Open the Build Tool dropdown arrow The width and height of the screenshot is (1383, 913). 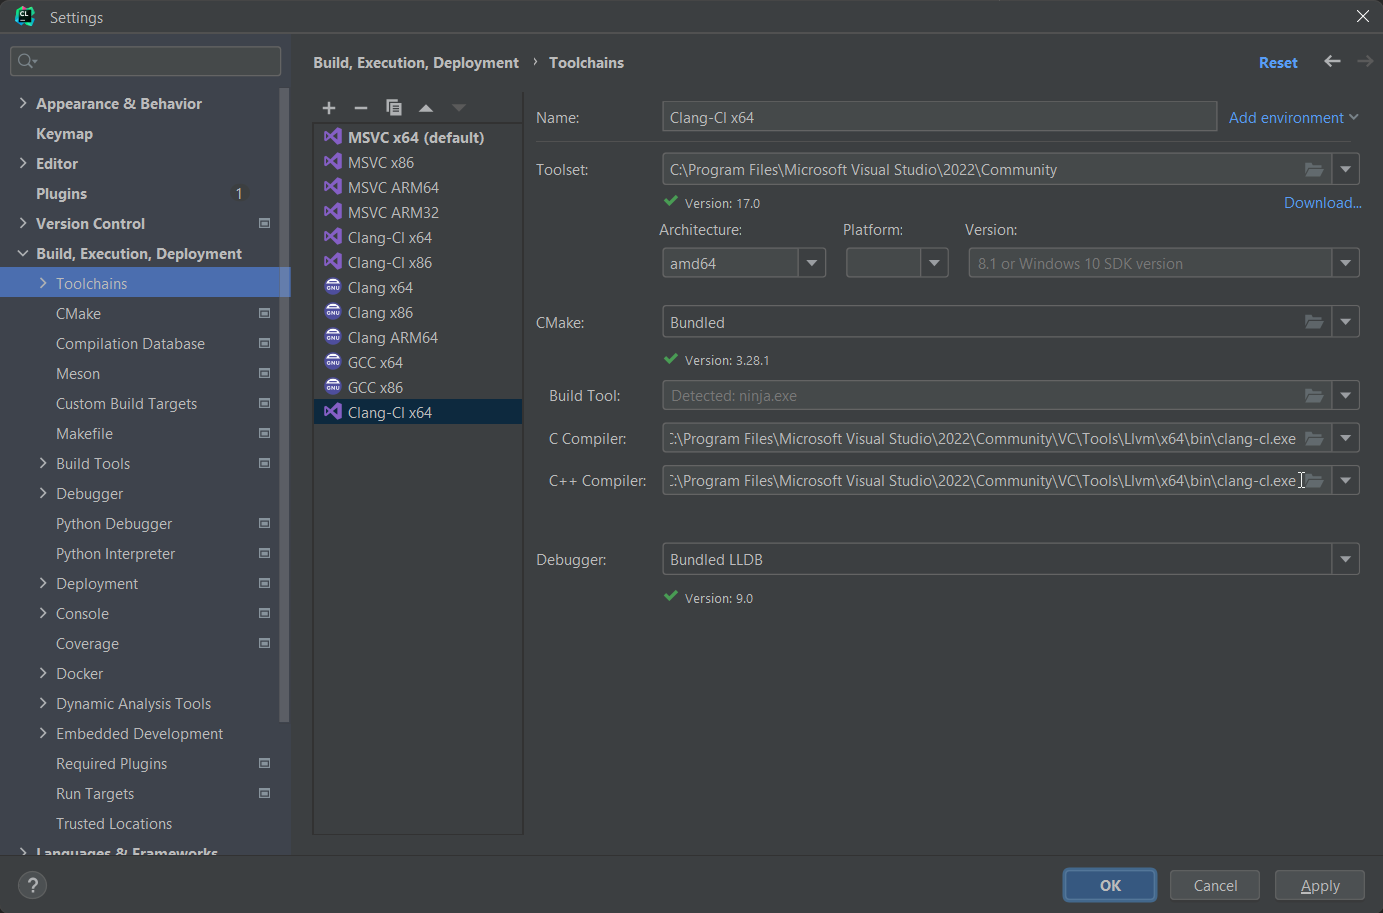1346,396
